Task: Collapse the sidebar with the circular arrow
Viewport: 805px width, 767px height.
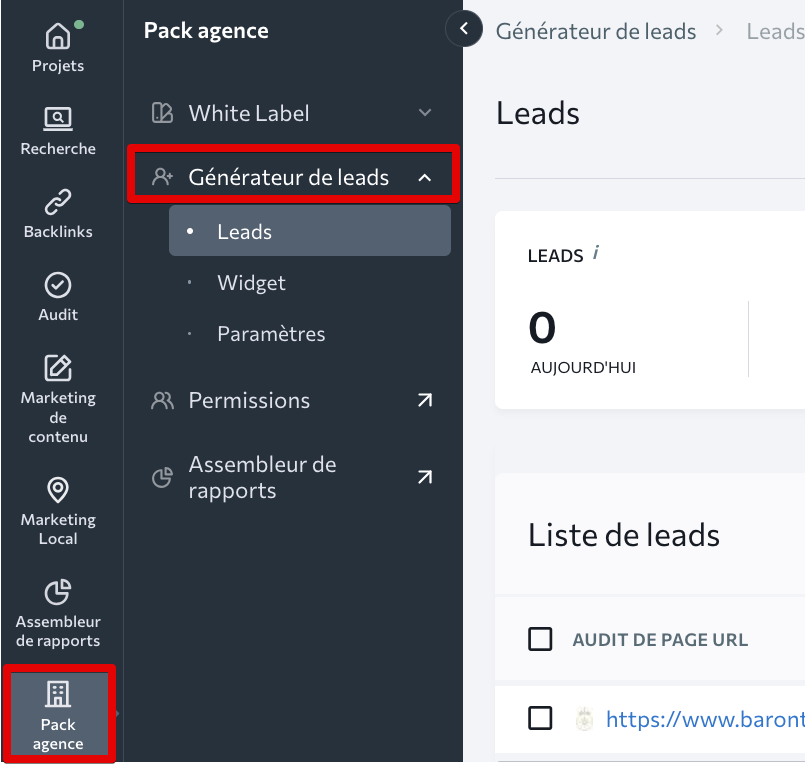Action: coord(463,29)
